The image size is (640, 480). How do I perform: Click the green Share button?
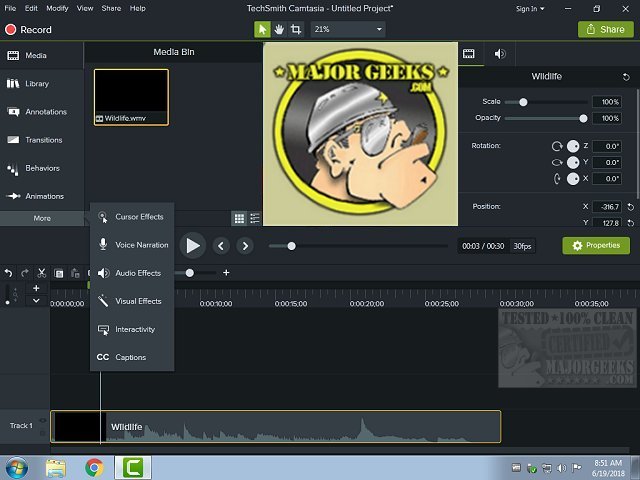coord(605,30)
